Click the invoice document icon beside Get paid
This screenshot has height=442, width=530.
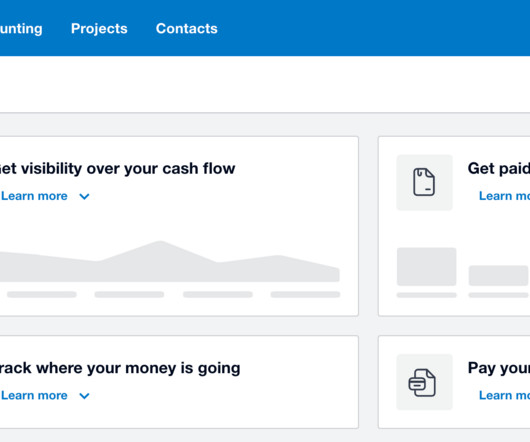click(424, 182)
